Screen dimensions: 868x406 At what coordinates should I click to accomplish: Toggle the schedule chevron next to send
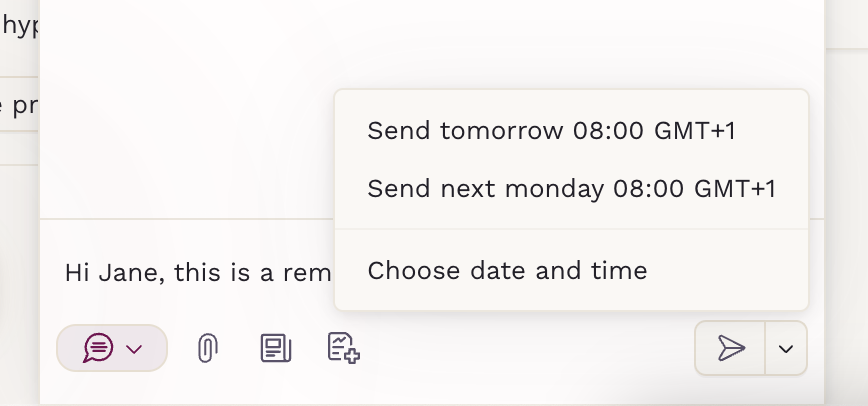point(786,349)
